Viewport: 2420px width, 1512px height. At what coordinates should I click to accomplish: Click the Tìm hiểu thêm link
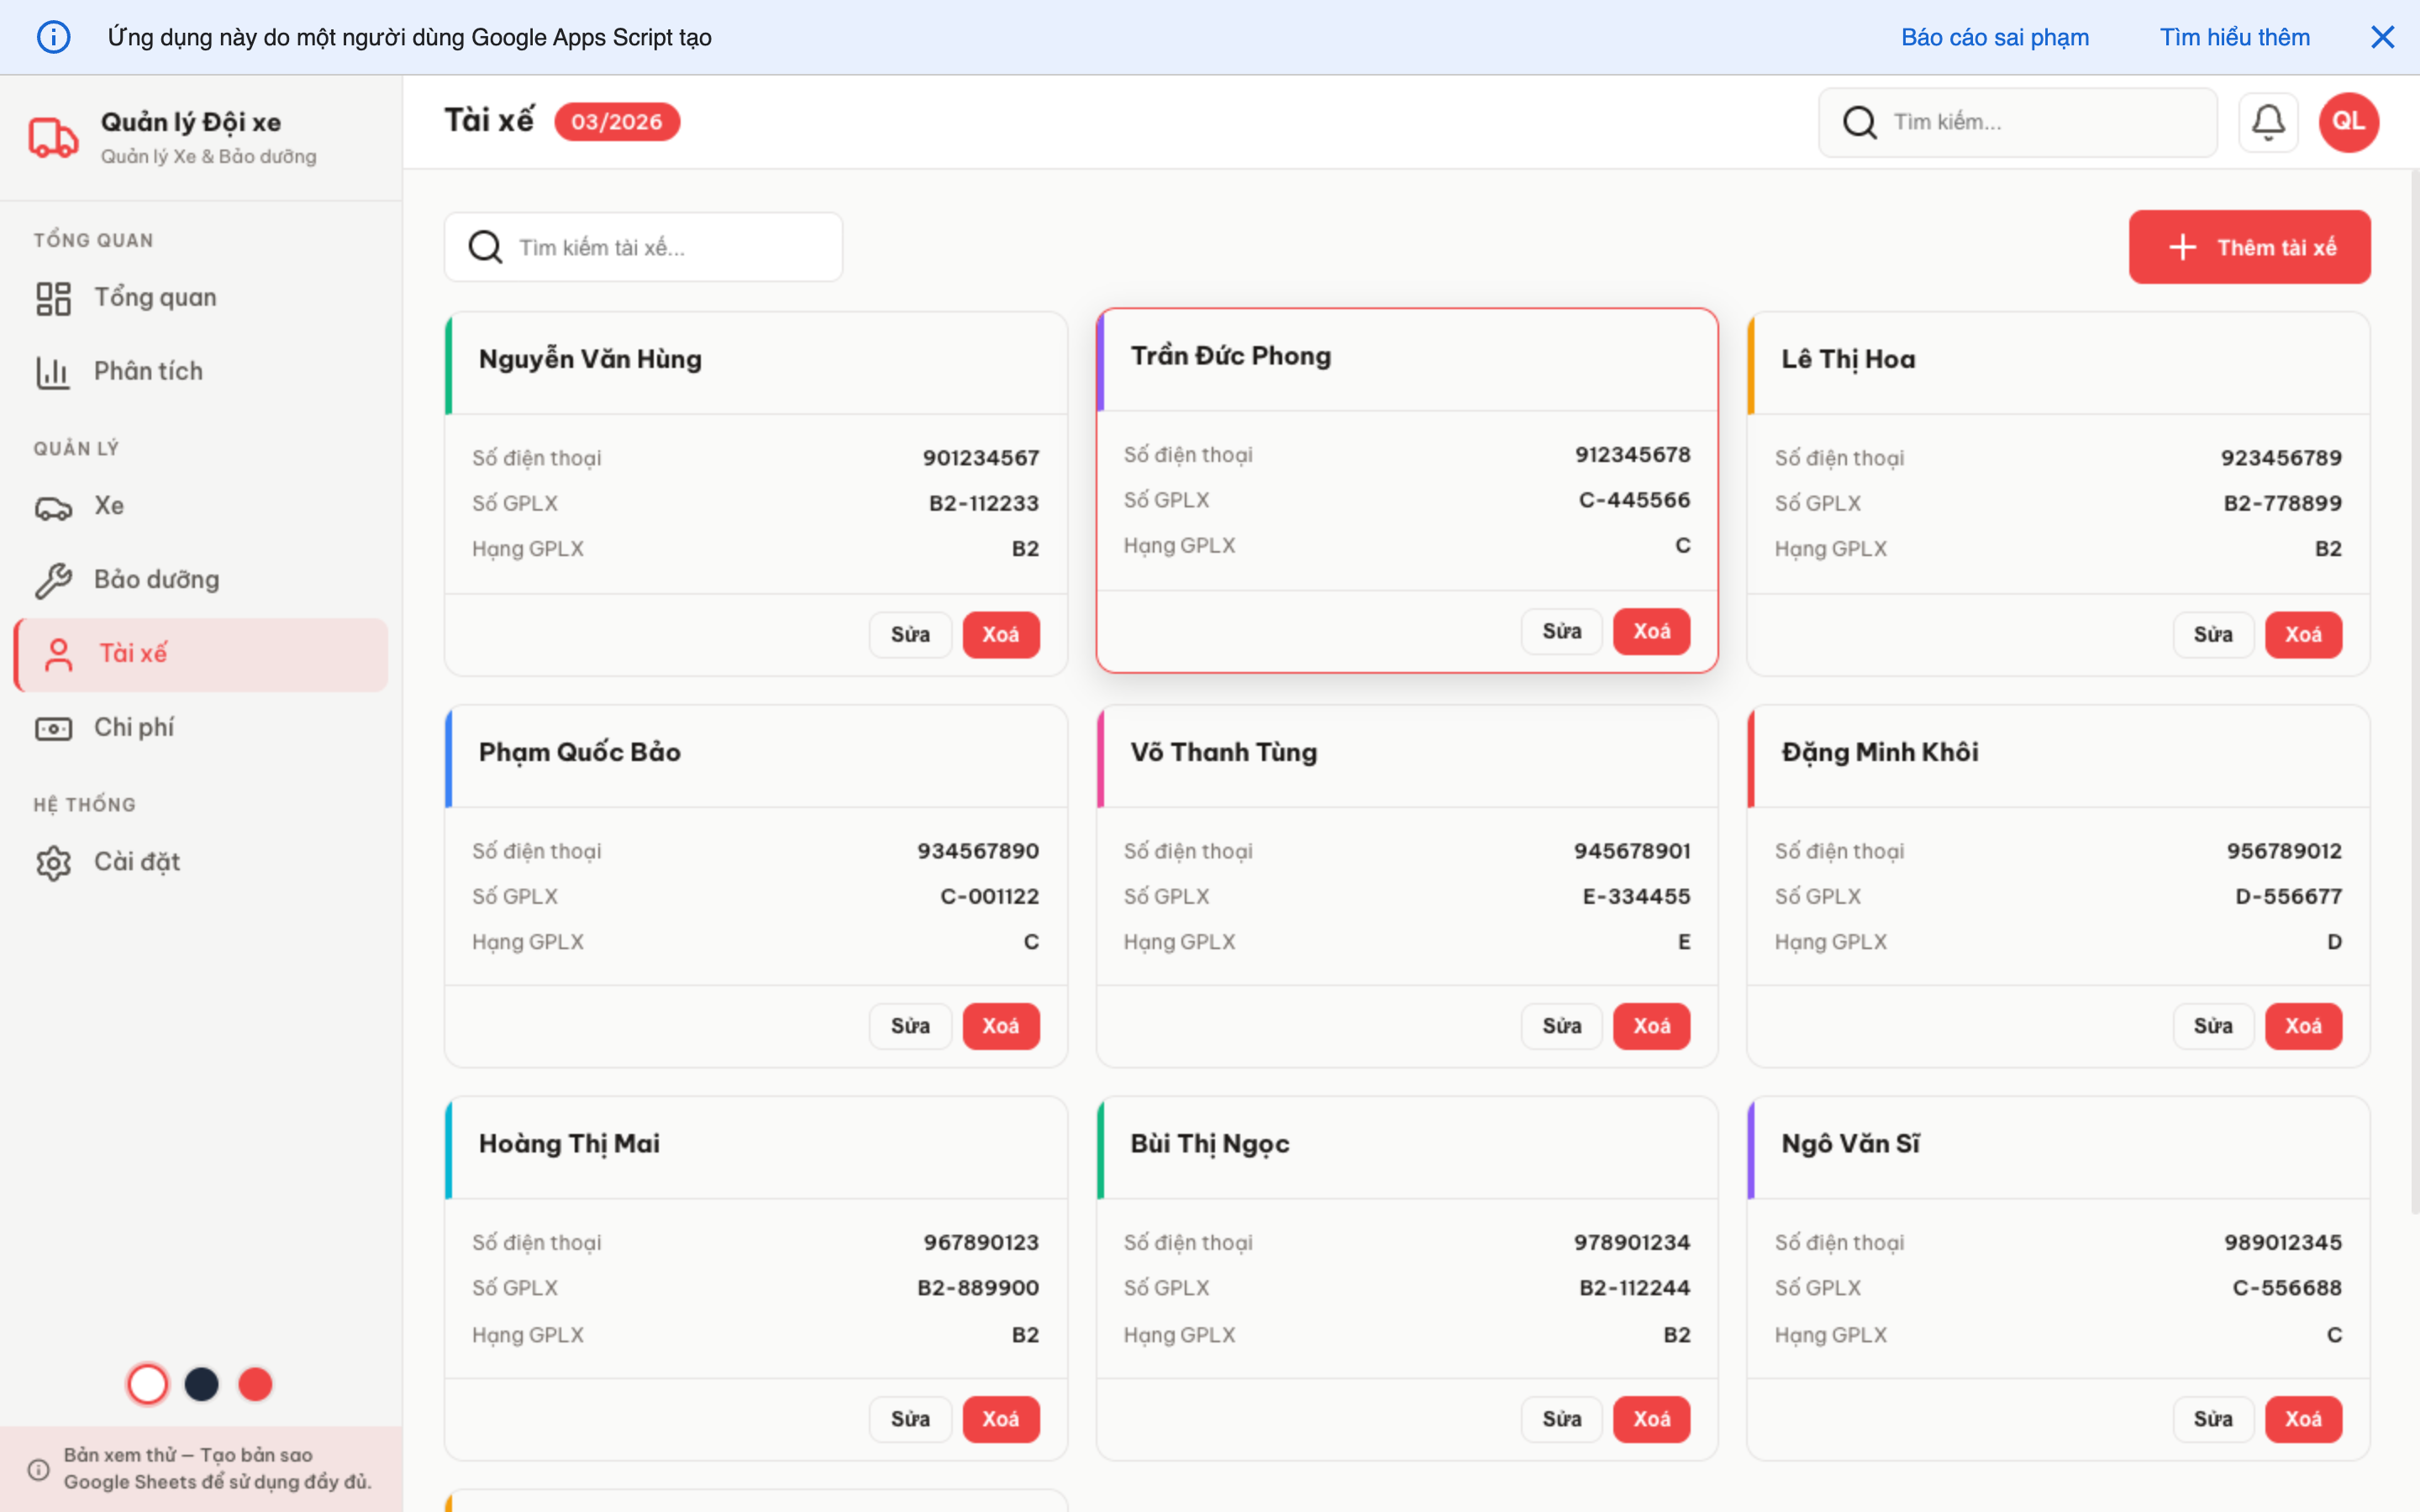[x=2235, y=37]
